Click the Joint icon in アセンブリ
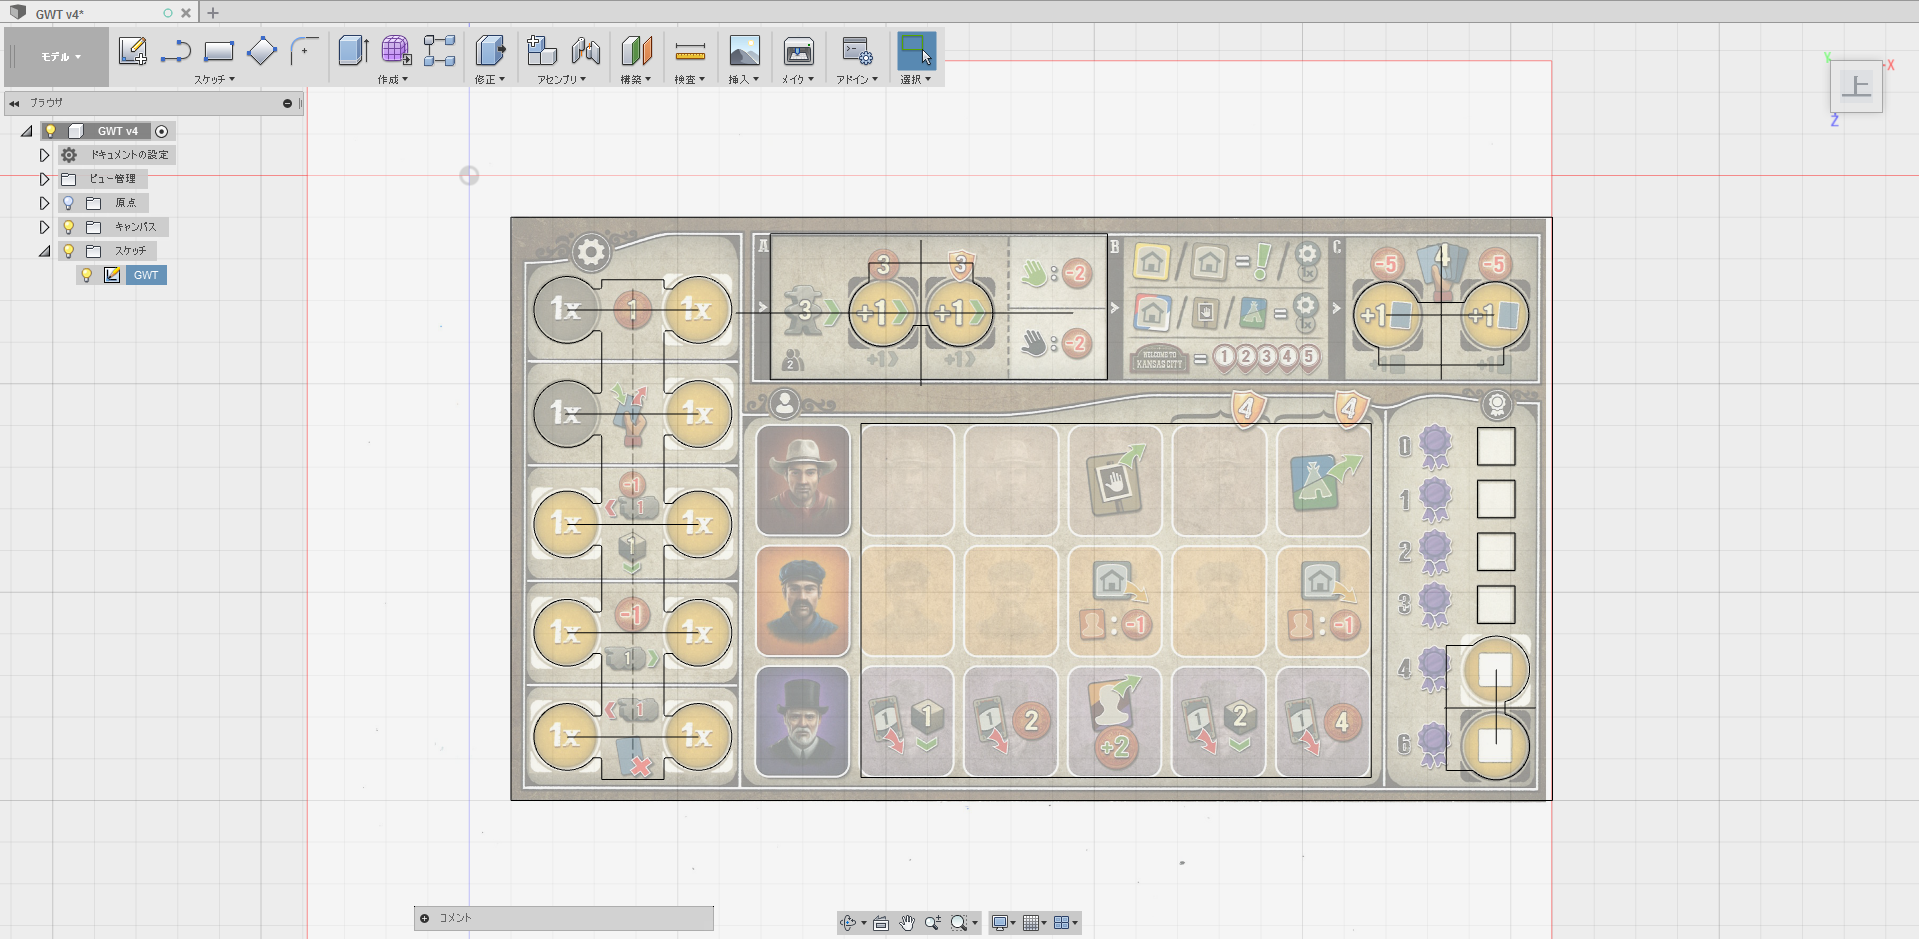 click(x=586, y=51)
